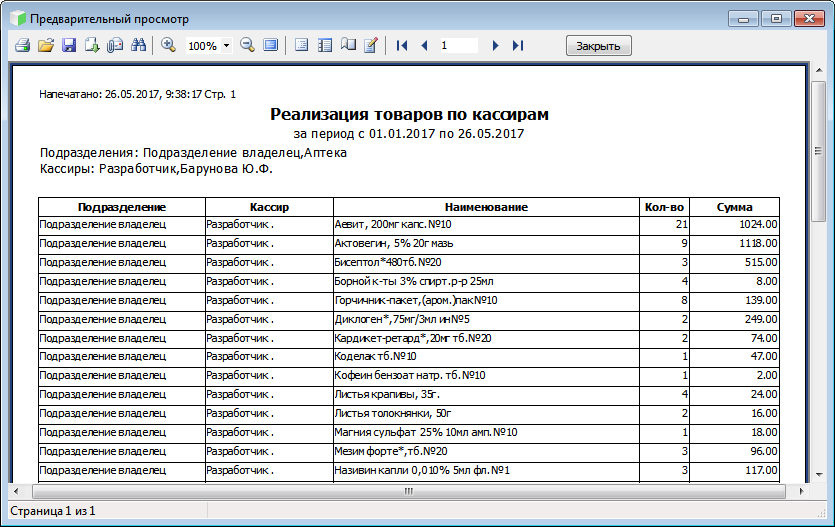The image size is (835, 527).
Task: Switch to full screen view
Action: coord(270,45)
